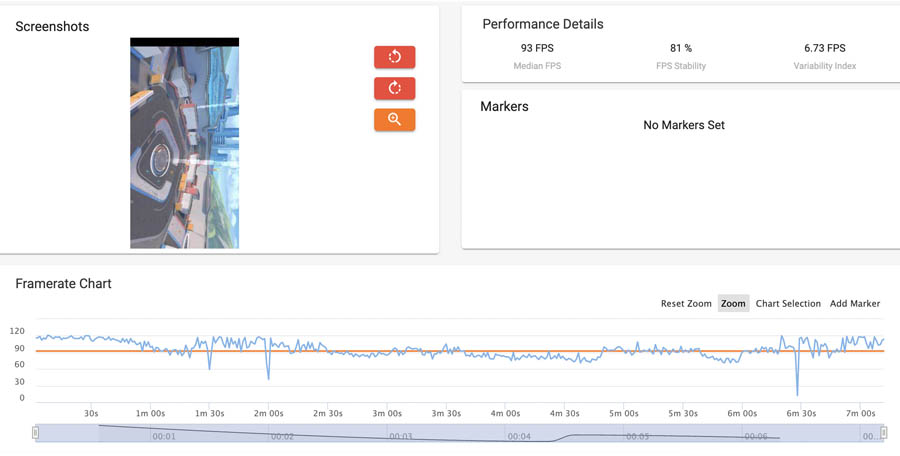Grab the right handle of the range navigator
Image resolution: width=900 pixels, height=456 pixels.
click(x=883, y=433)
